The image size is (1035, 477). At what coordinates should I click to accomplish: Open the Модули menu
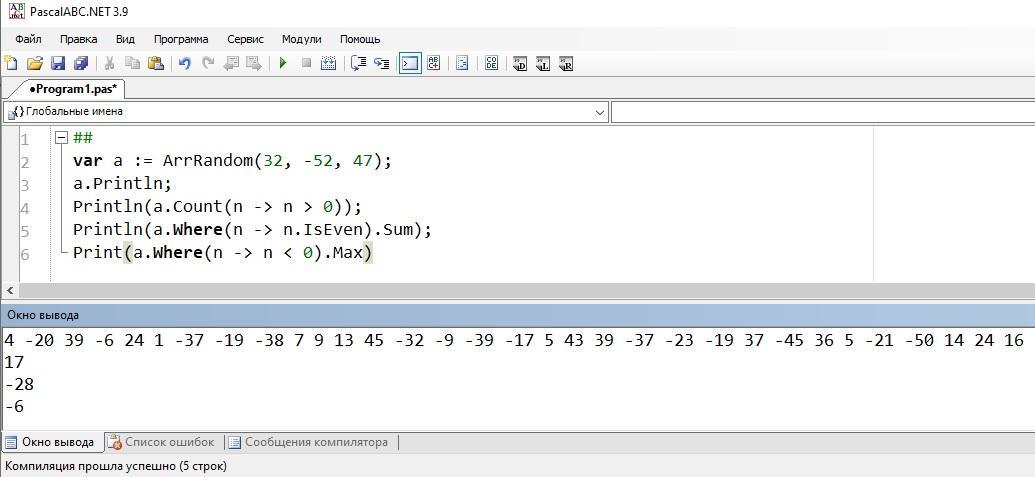302,39
